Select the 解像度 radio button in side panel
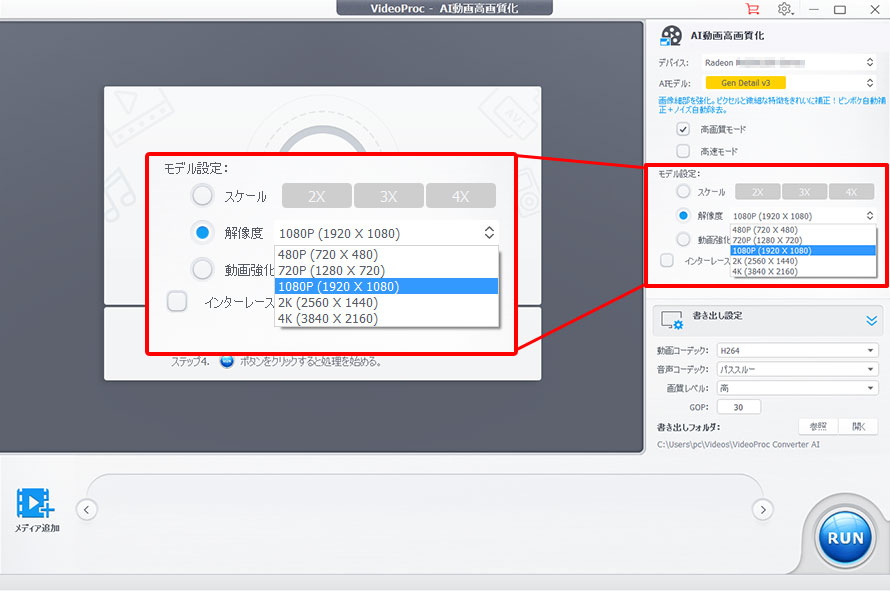Image resolution: width=890 pixels, height=591 pixels. pos(683,216)
